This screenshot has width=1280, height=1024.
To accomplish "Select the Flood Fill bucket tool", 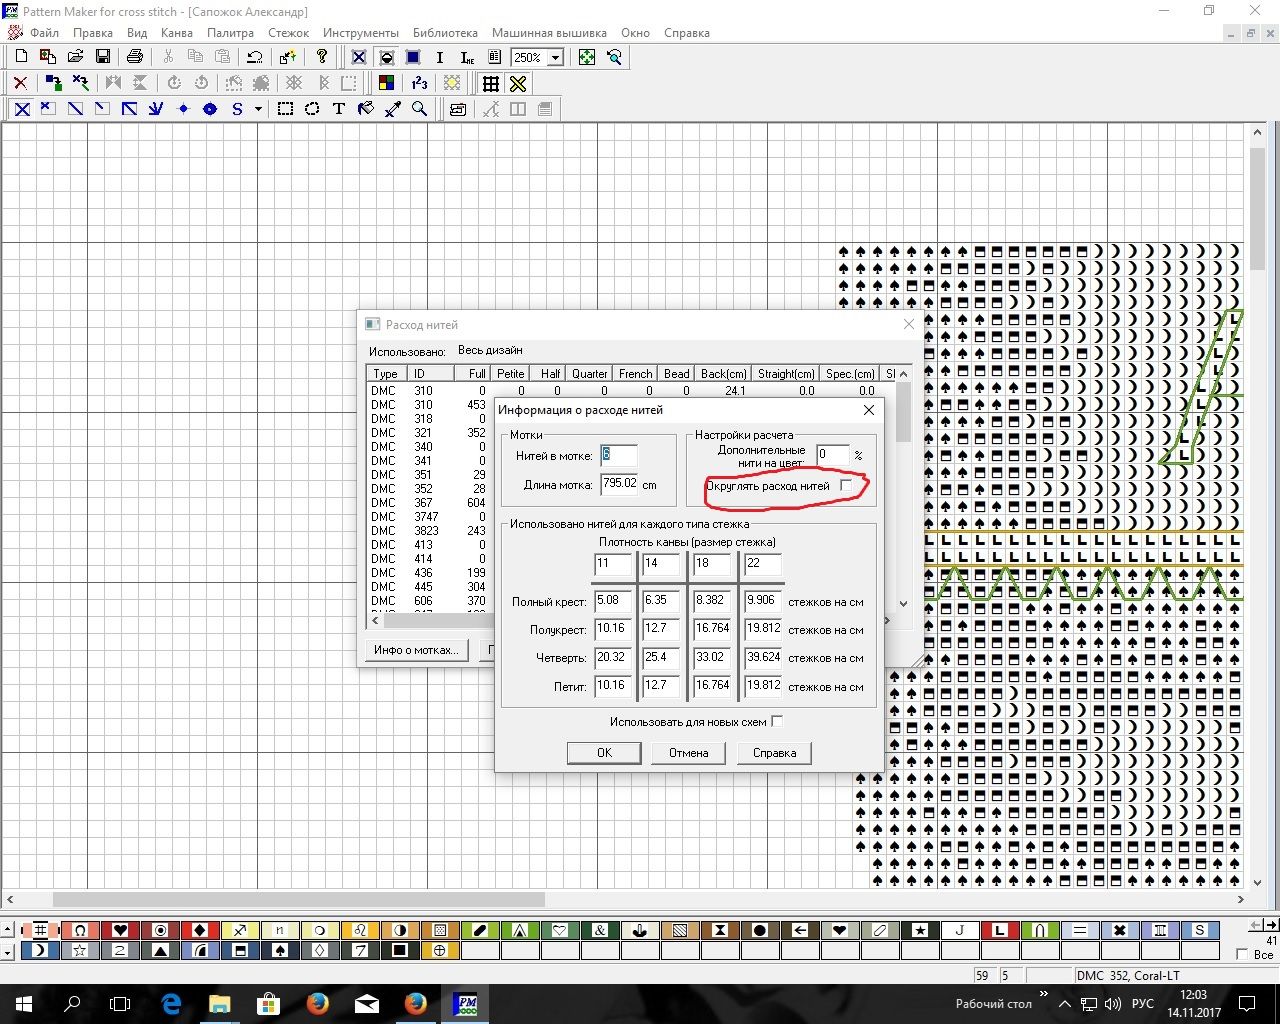I will click(366, 109).
